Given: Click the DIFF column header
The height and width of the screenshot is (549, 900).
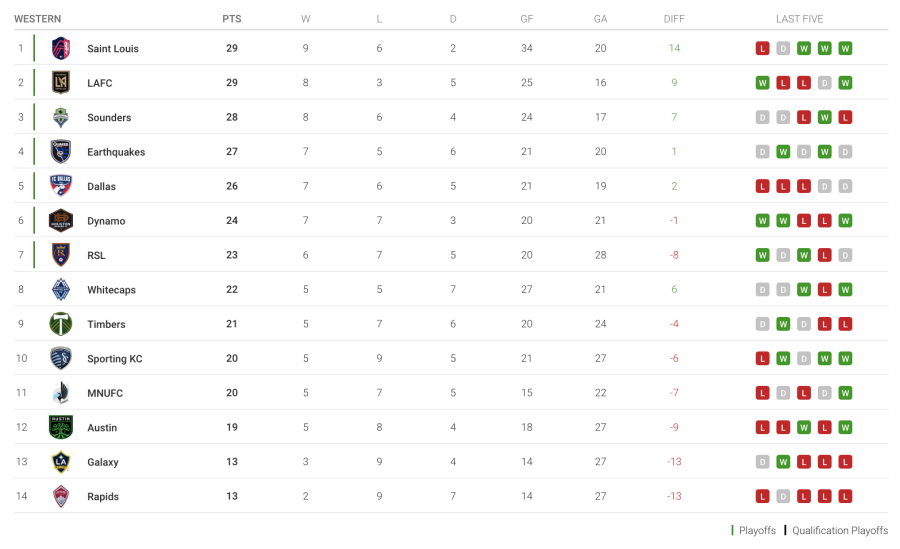Looking at the screenshot, I should (674, 19).
